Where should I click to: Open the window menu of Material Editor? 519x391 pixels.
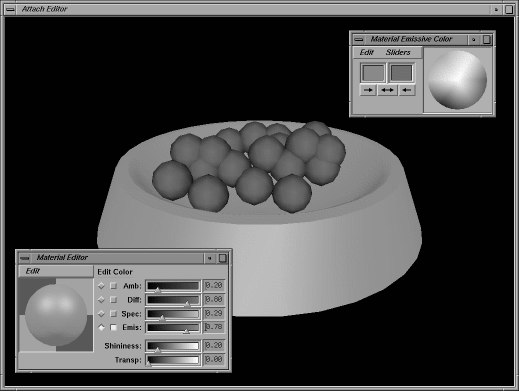coord(25,258)
